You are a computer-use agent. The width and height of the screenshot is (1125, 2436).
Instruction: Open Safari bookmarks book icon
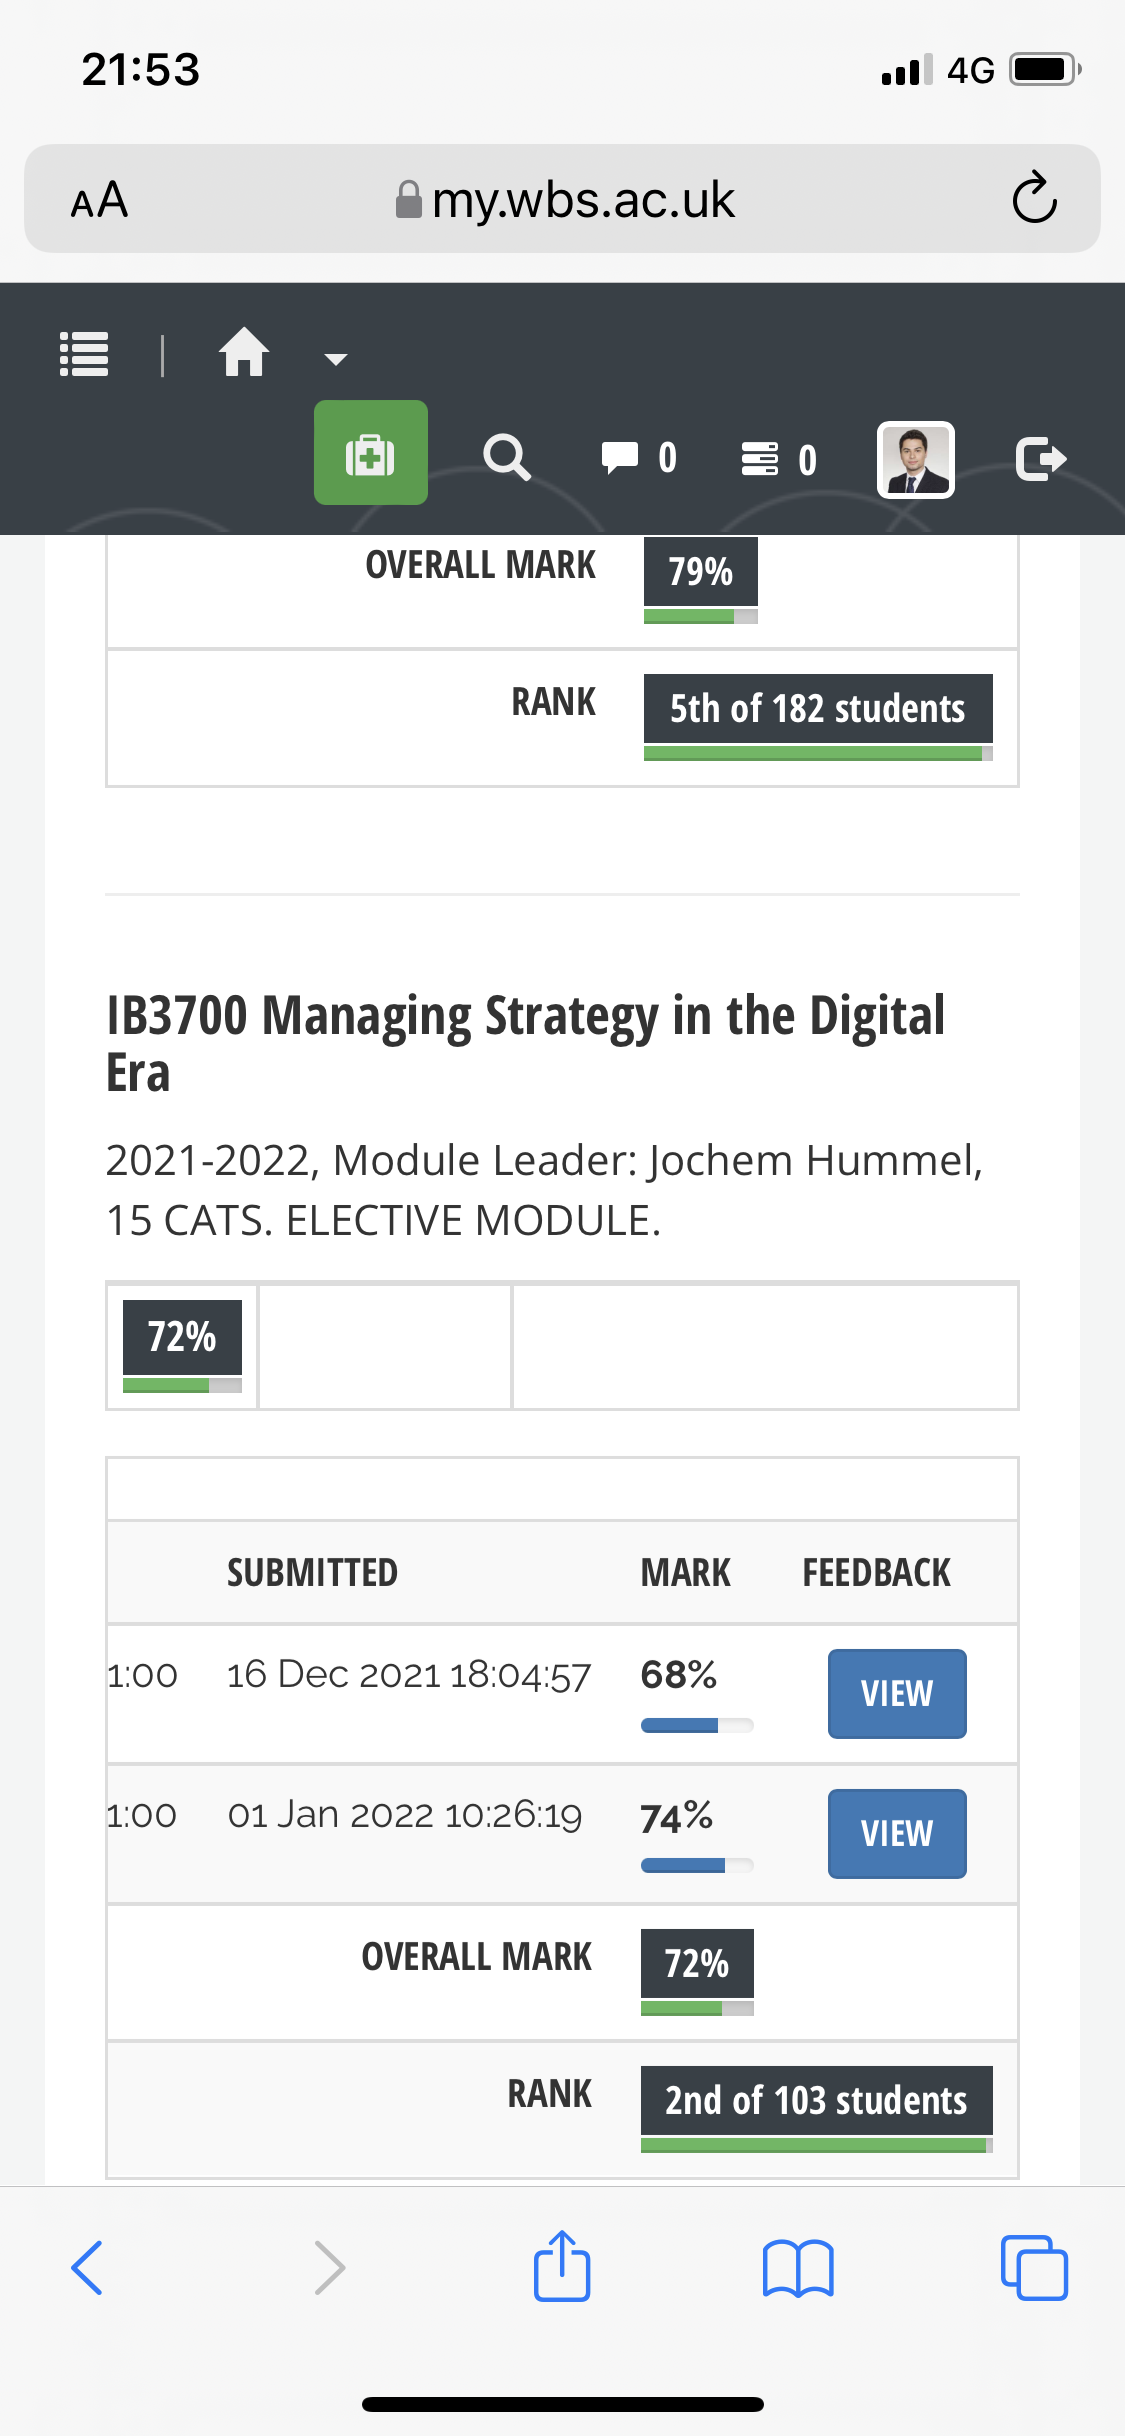797,2268
